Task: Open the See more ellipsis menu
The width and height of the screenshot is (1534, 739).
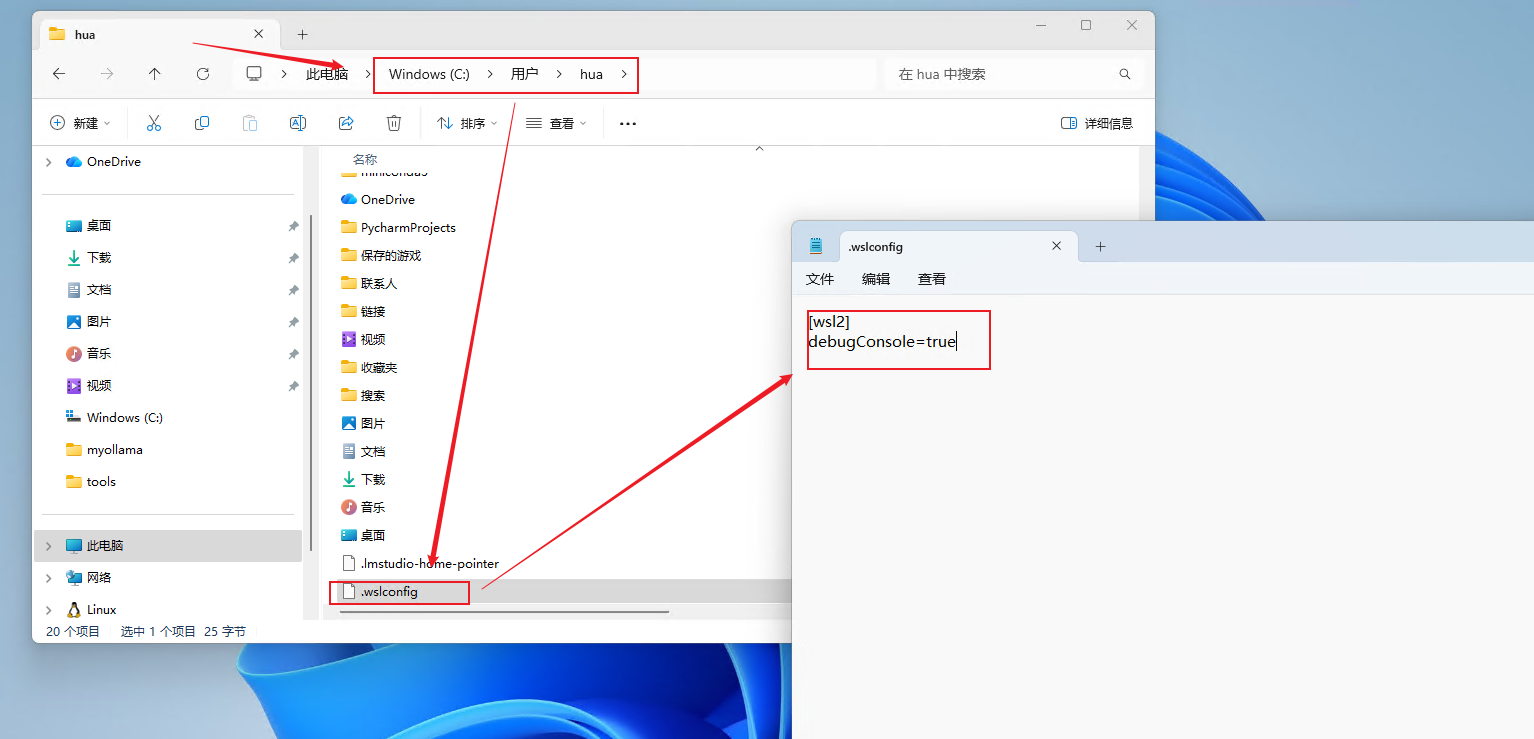Action: tap(628, 123)
